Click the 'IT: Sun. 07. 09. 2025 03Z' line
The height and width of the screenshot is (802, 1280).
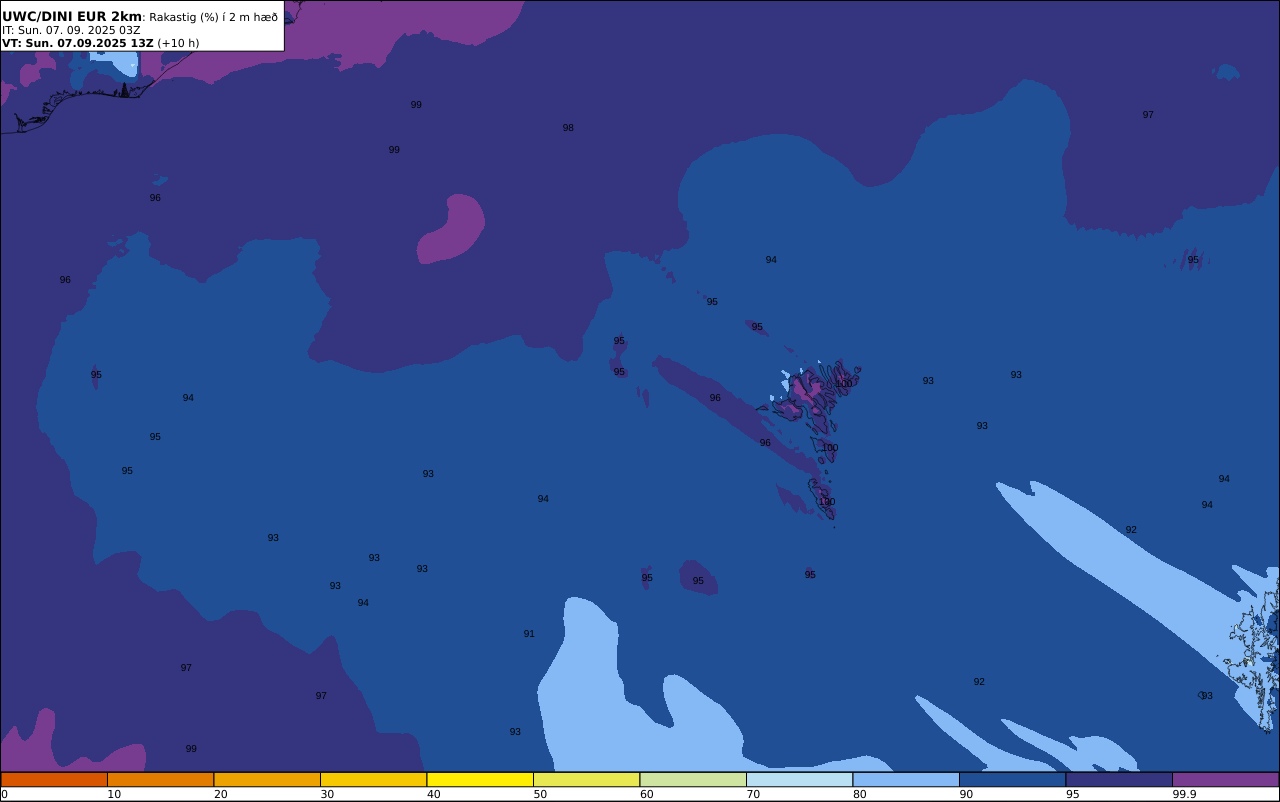point(71,30)
